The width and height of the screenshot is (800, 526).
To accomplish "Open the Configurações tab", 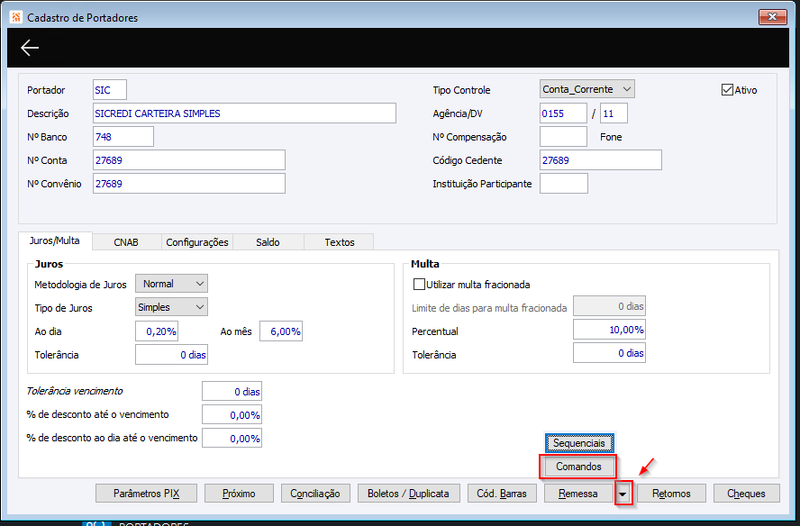I will [197, 242].
